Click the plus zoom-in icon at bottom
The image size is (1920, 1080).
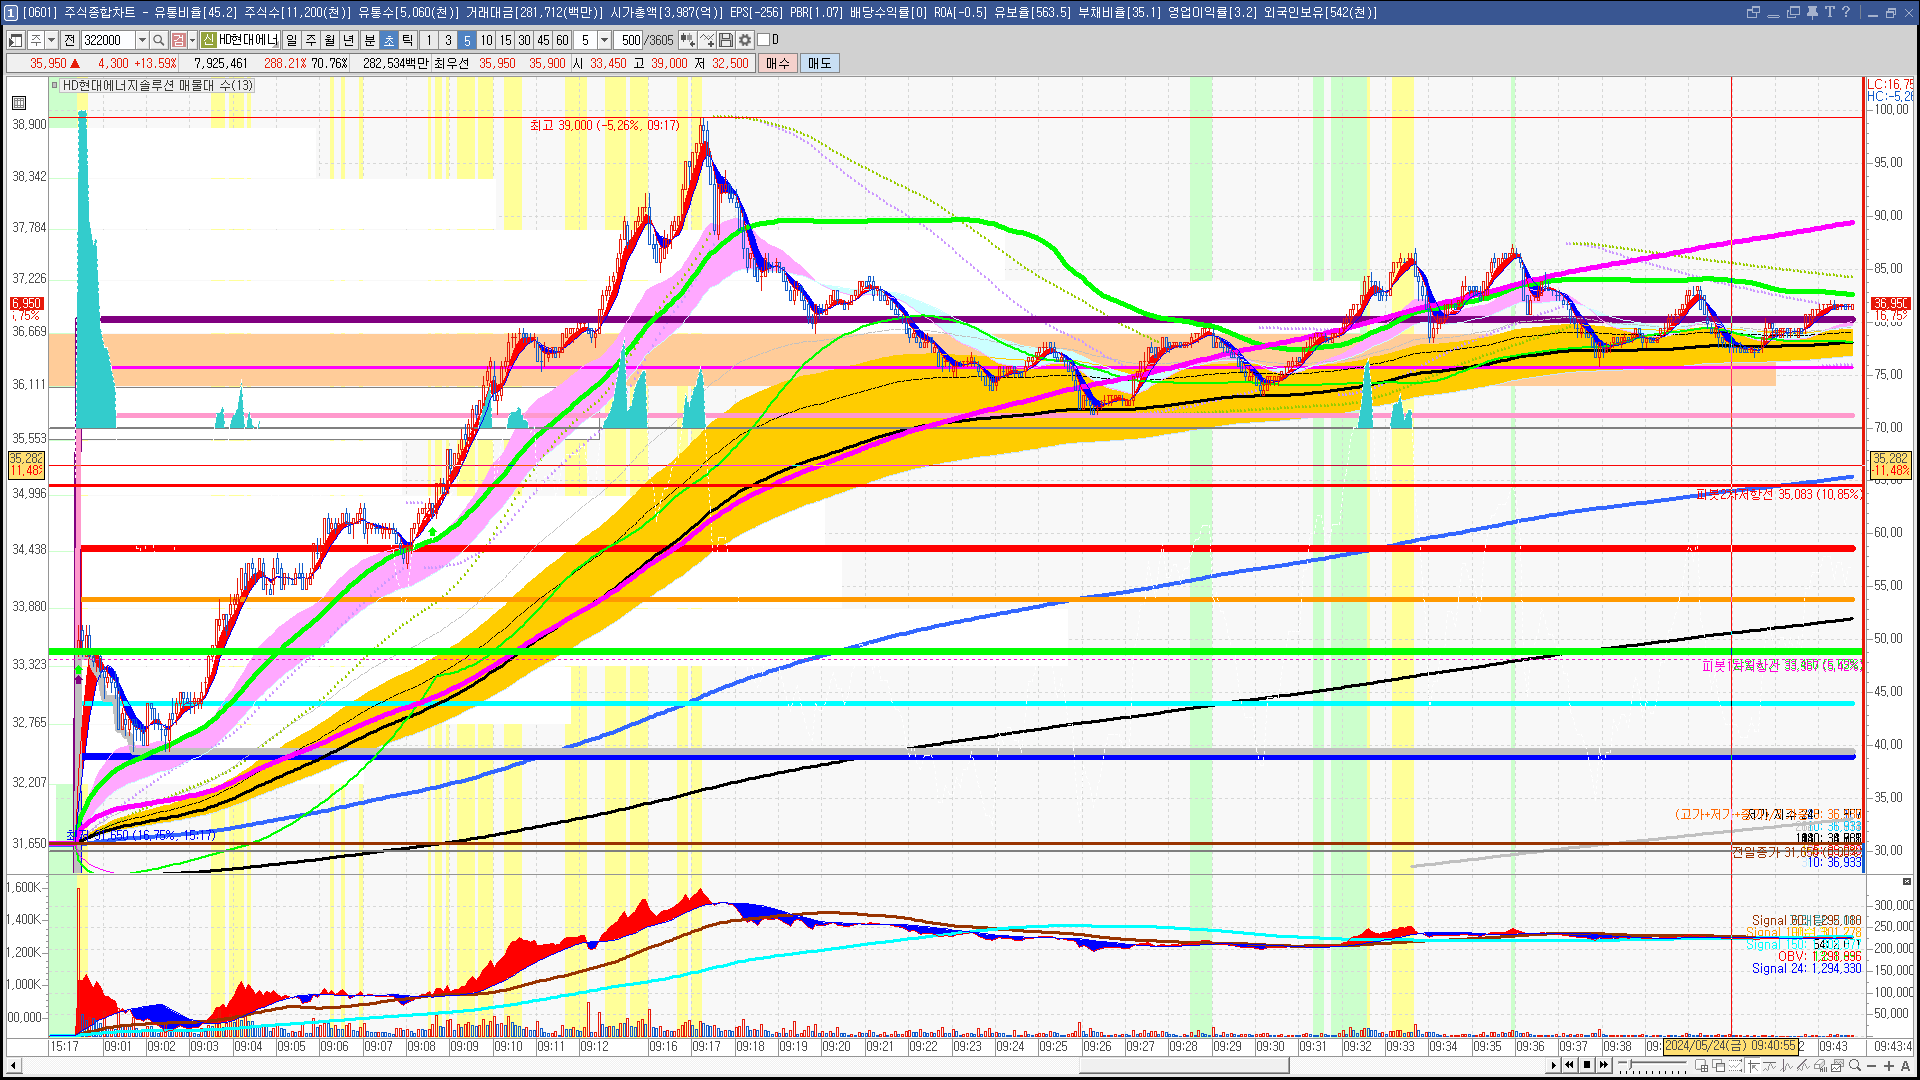pos(1889,1065)
